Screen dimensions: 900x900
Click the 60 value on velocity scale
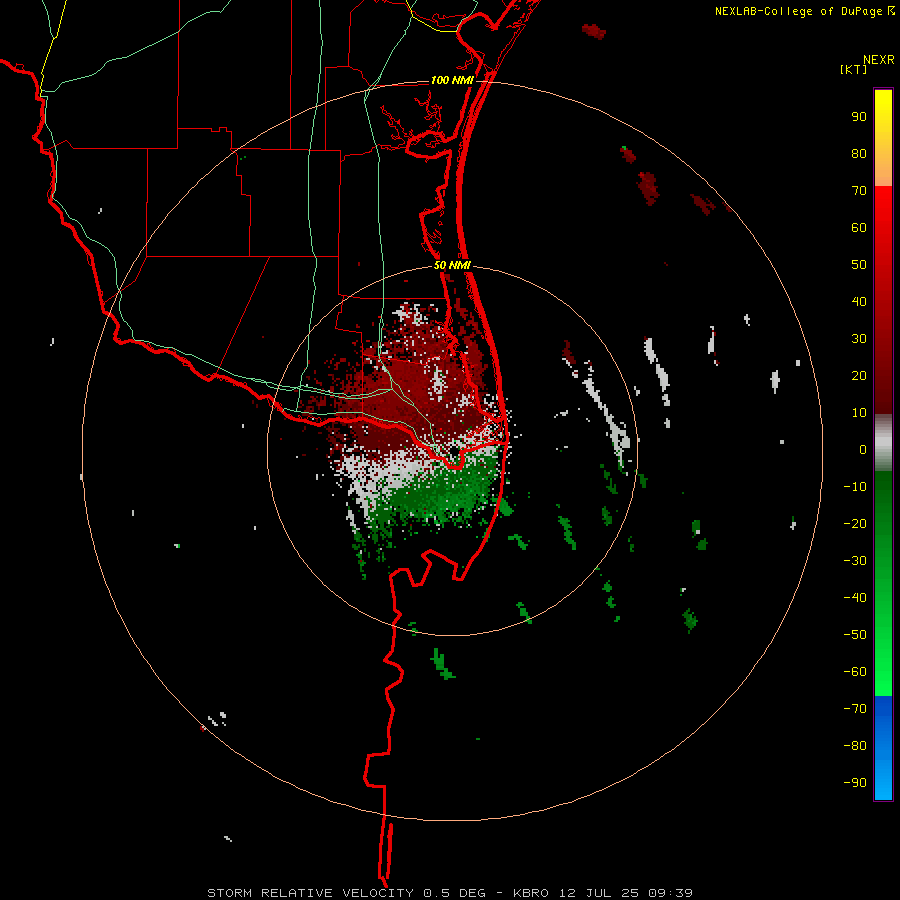click(x=859, y=228)
